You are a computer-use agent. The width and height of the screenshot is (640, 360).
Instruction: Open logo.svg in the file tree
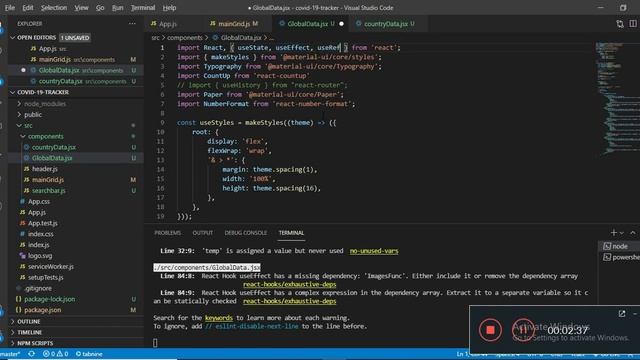[x=40, y=256]
